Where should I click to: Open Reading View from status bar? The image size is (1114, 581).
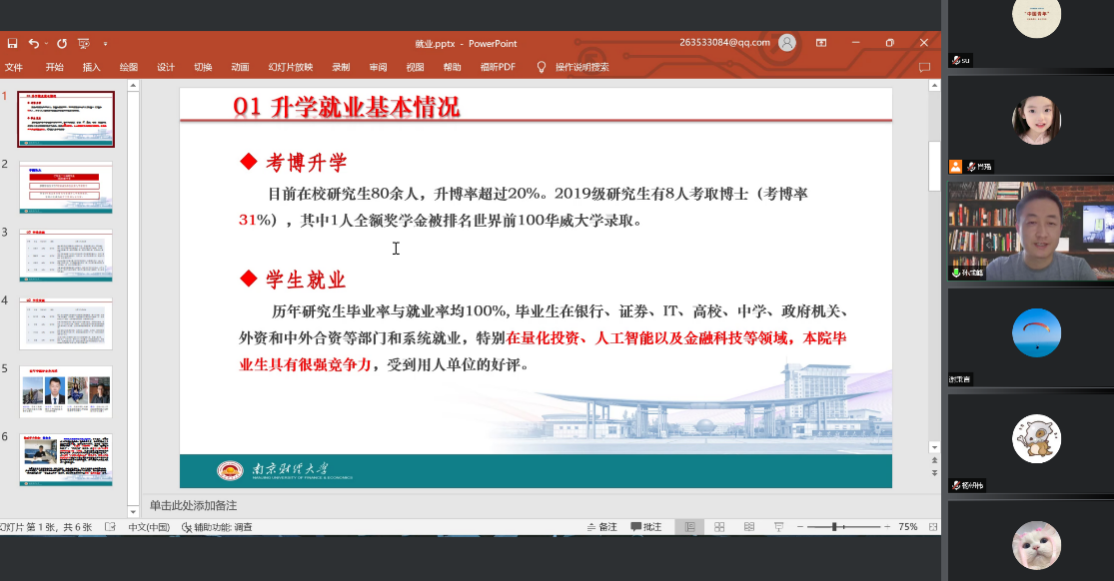tap(749, 527)
